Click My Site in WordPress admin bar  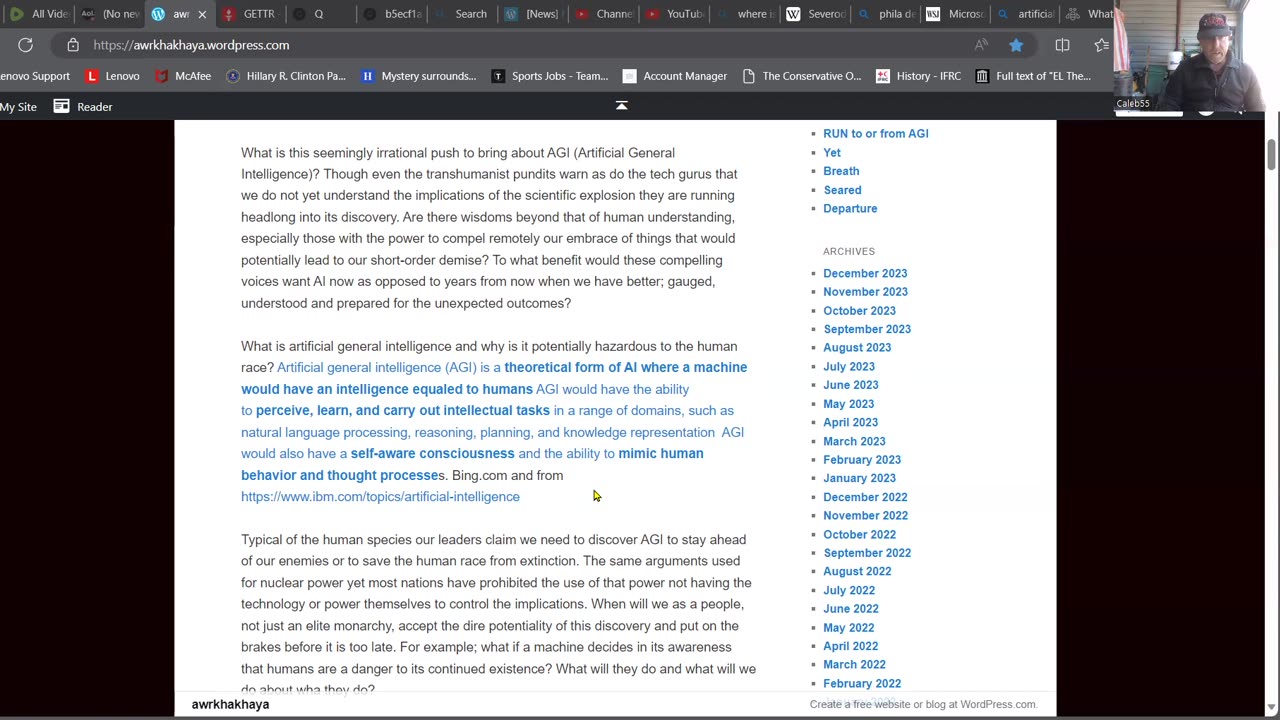click(18, 106)
